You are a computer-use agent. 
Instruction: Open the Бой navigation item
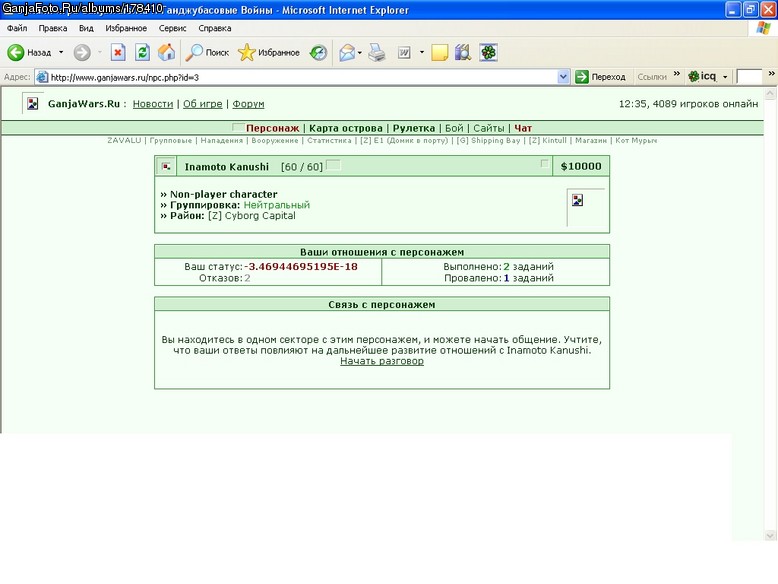pyautogui.click(x=454, y=128)
